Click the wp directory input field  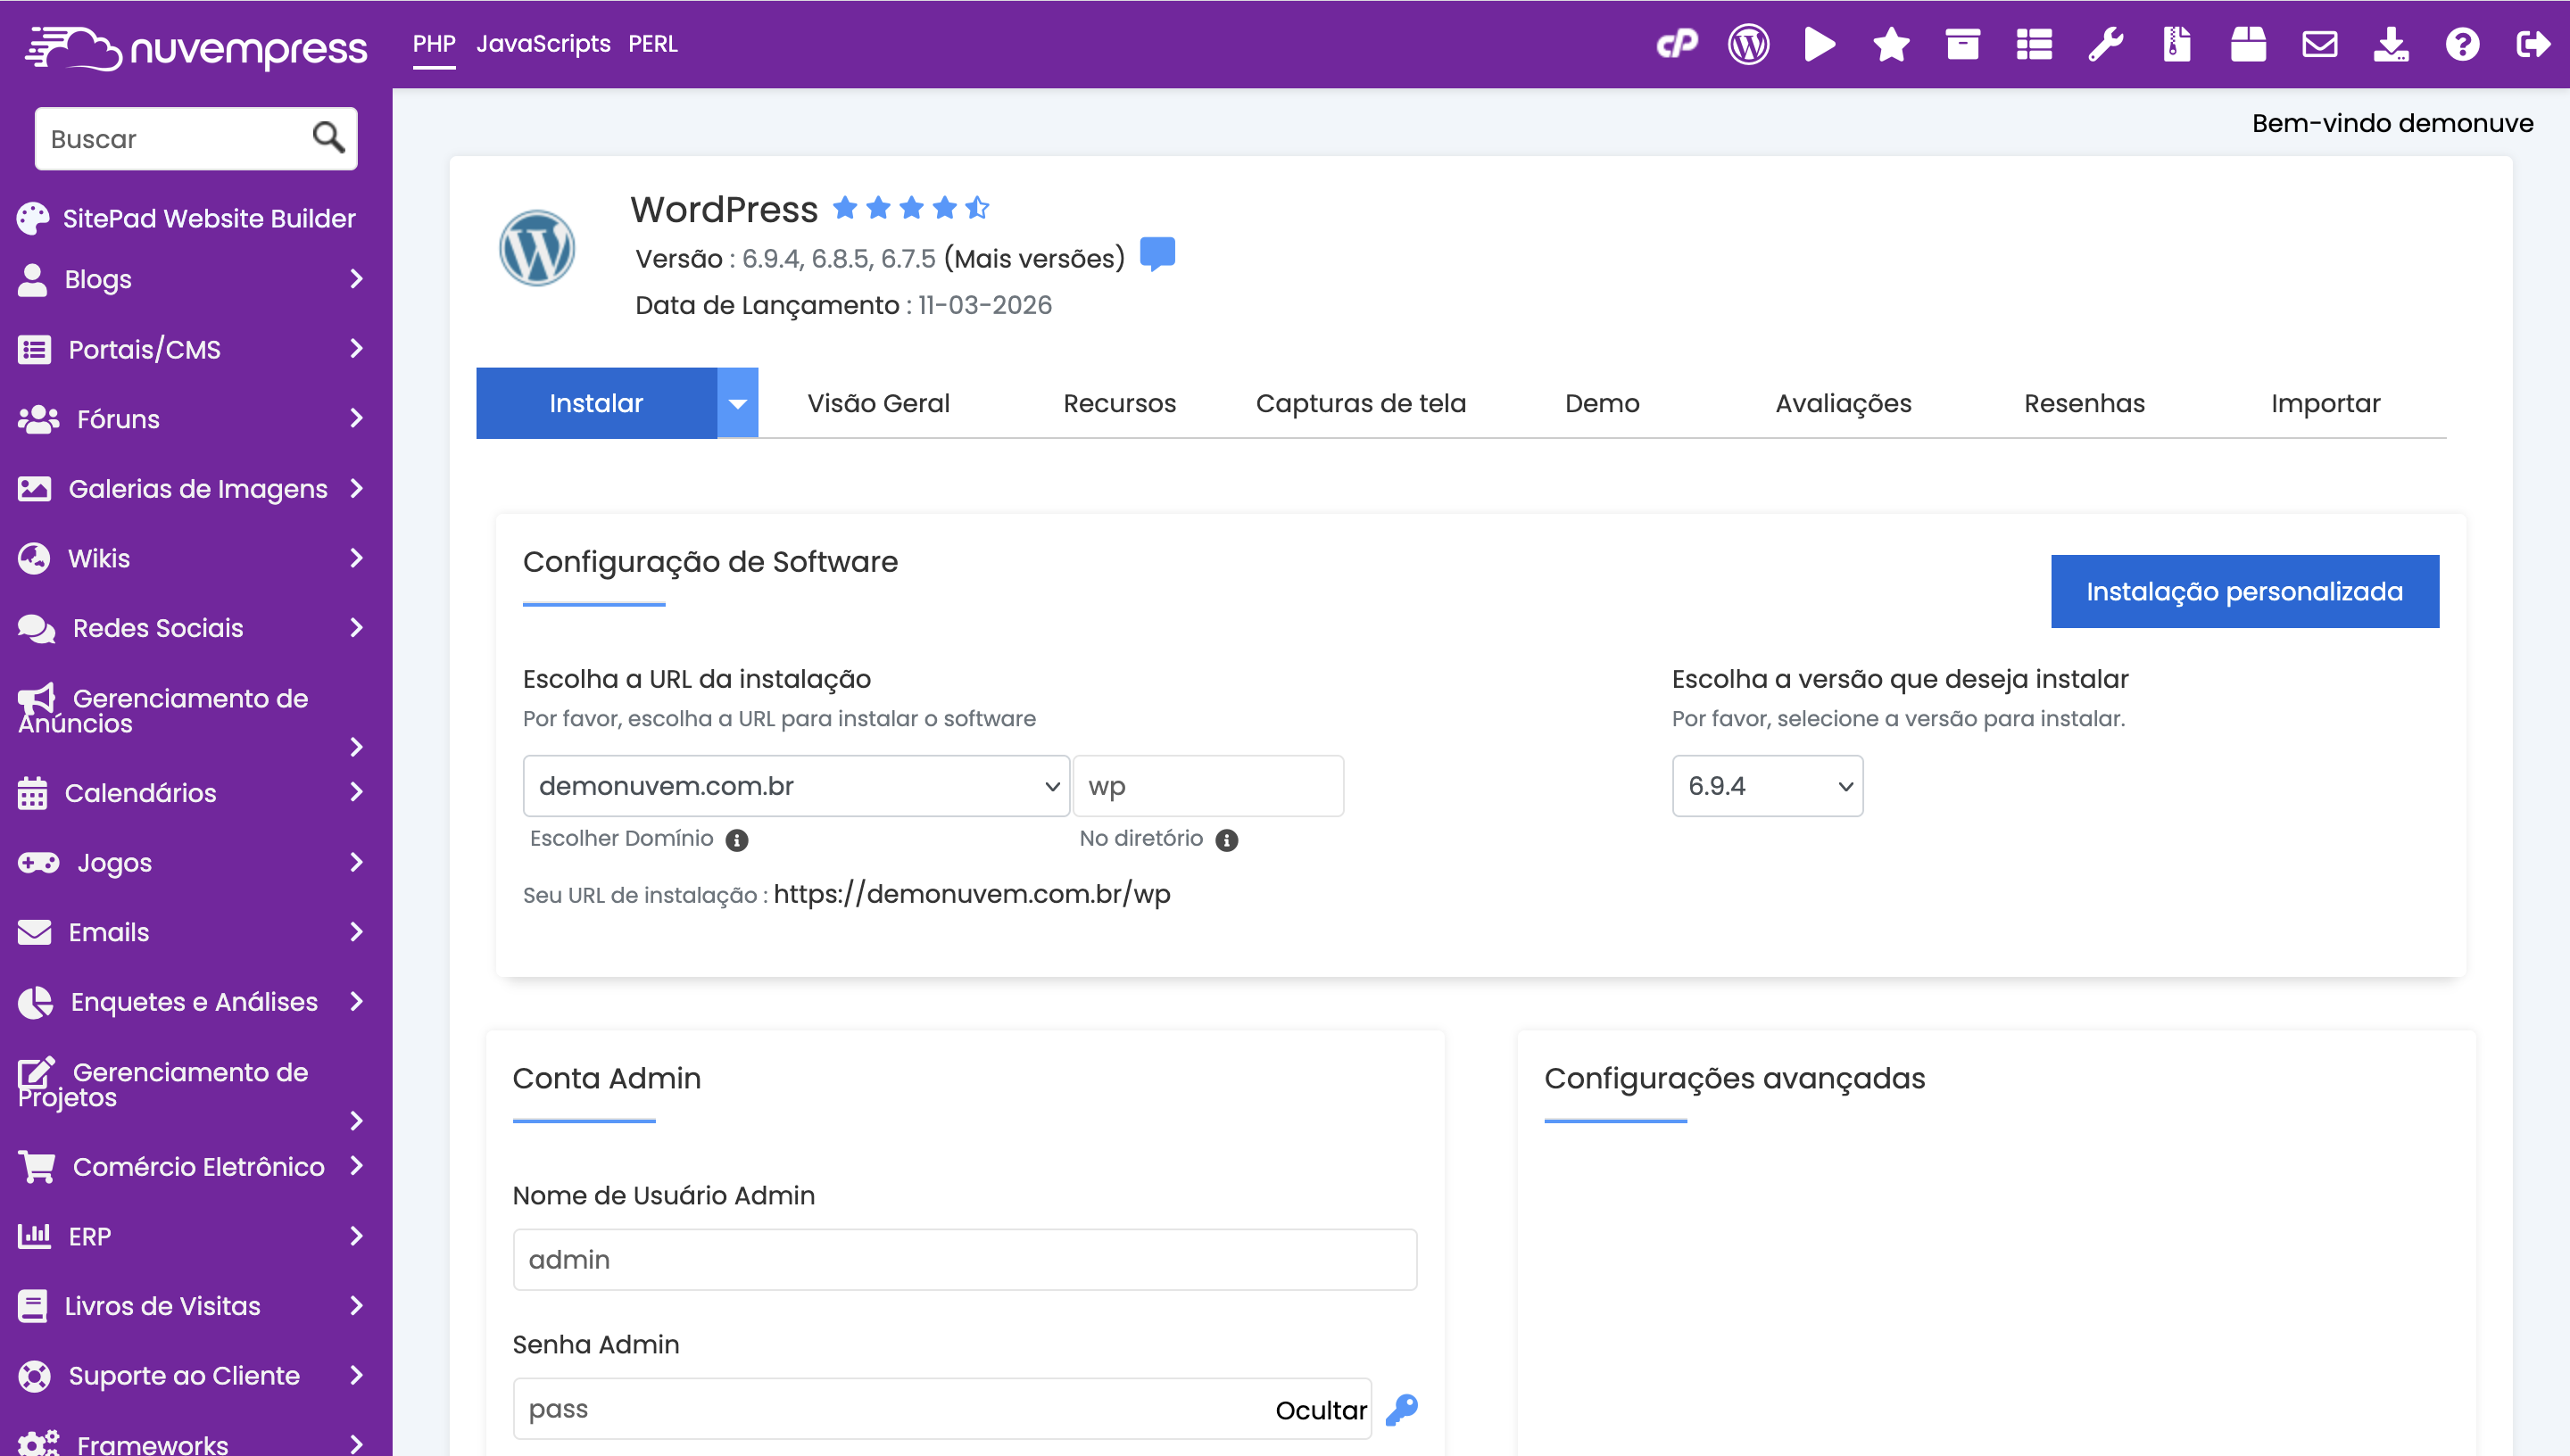[1208, 786]
